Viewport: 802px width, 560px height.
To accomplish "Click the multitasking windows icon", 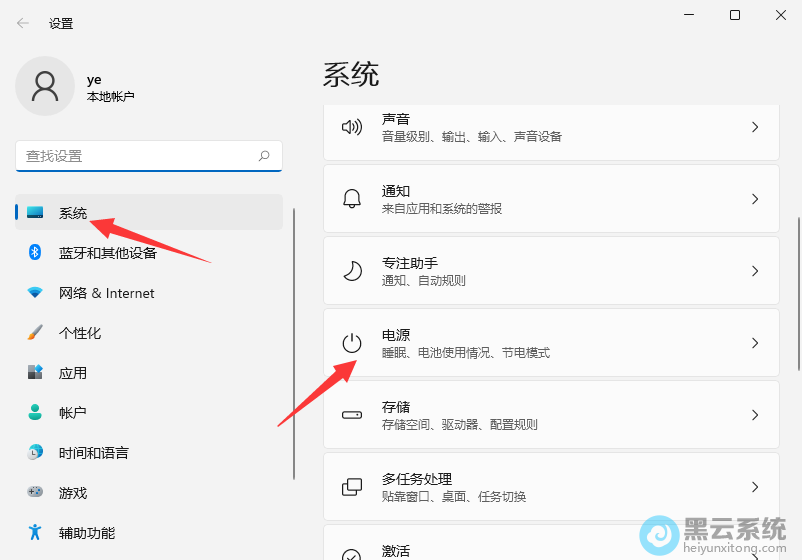I will point(351,487).
